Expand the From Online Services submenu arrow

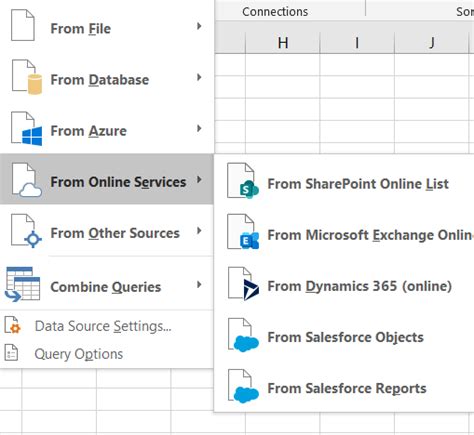pyautogui.click(x=199, y=180)
